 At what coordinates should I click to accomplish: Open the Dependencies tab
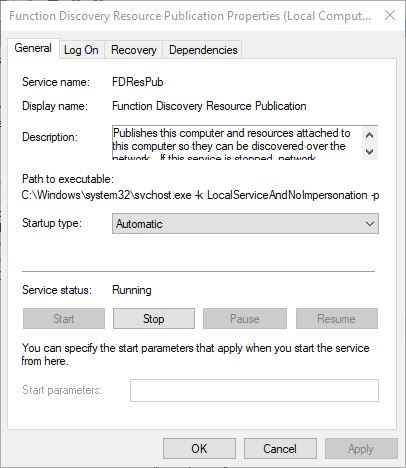pos(203,50)
